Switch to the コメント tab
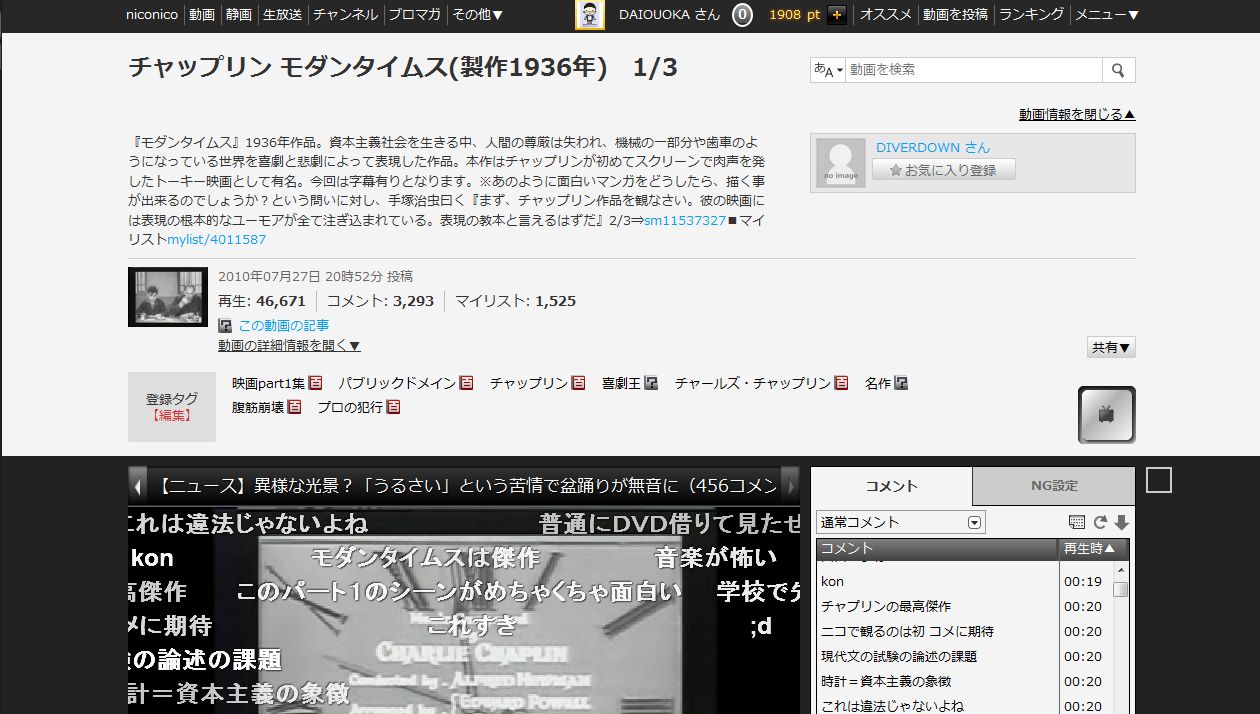This screenshot has height=714, width=1260. tap(891, 486)
